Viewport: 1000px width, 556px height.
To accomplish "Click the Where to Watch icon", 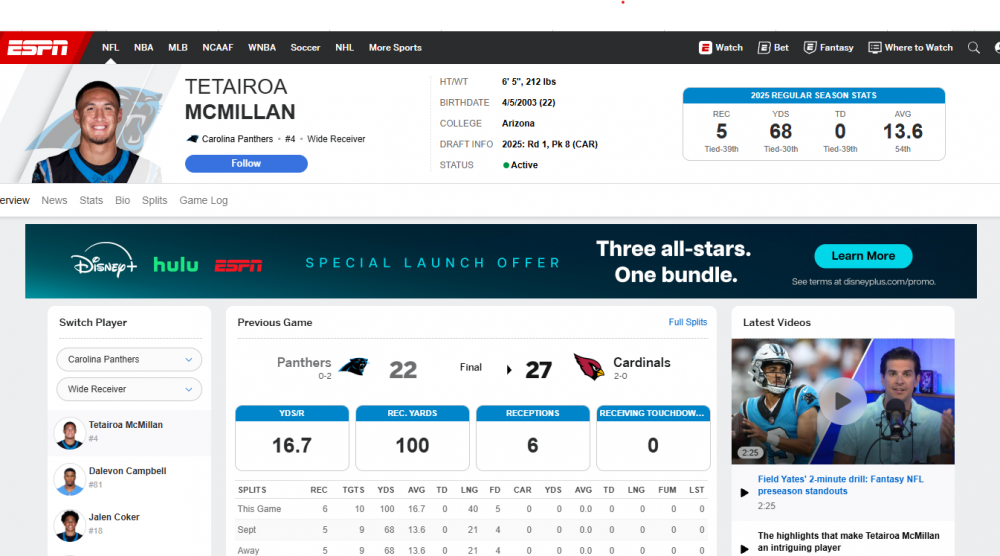I will point(875,48).
